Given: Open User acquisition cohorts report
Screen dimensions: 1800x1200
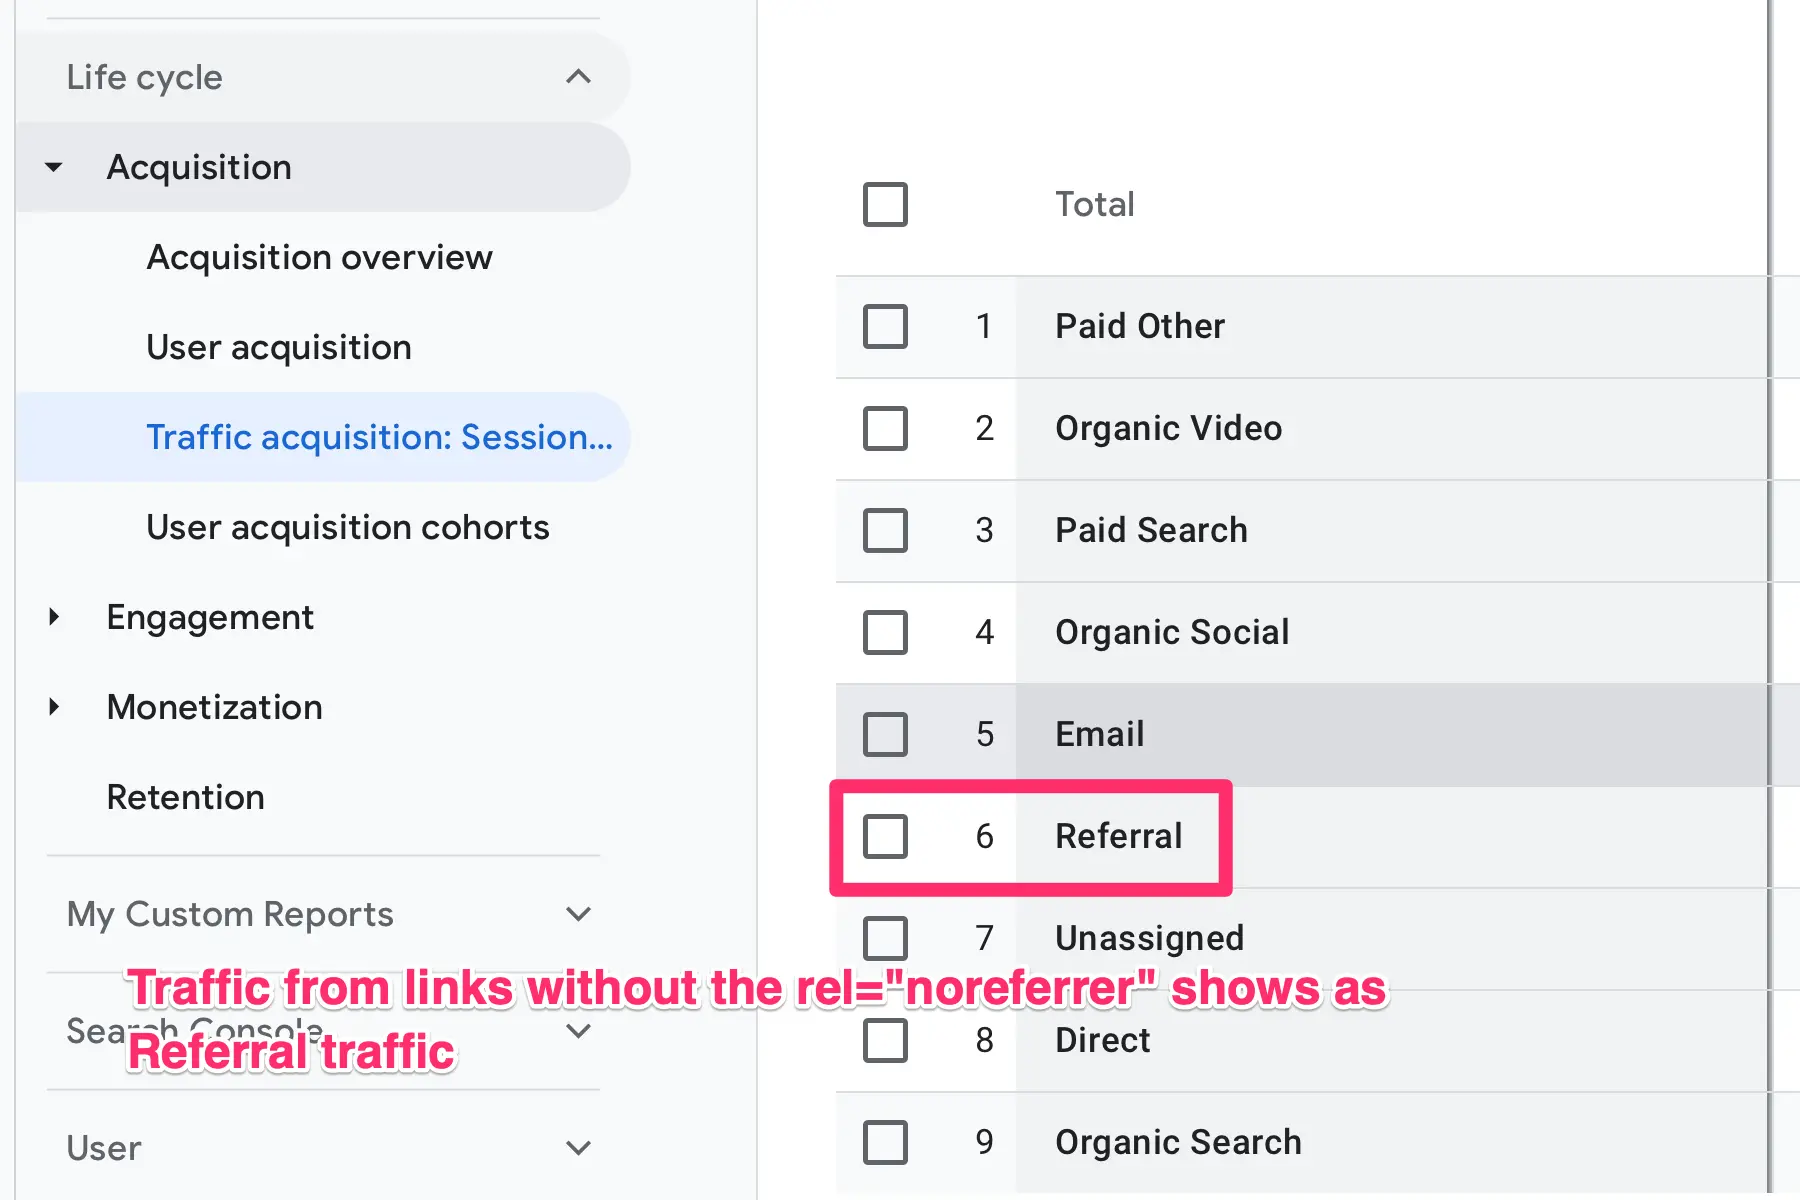Looking at the screenshot, I should (x=347, y=527).
